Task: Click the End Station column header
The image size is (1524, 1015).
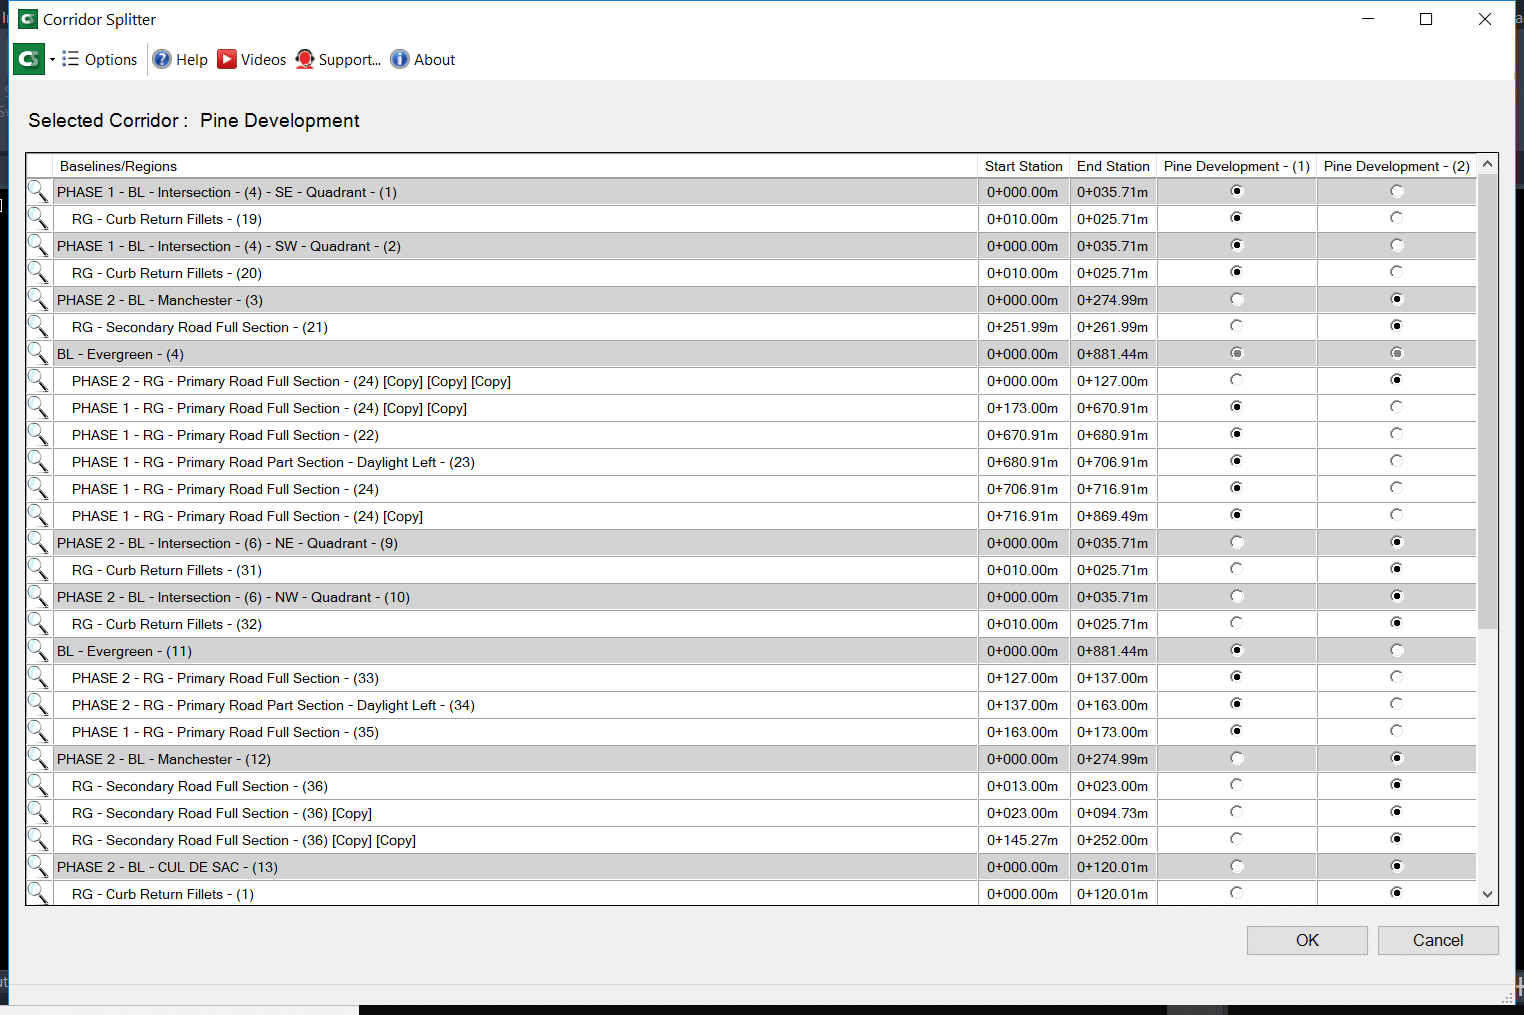Action: pos(1113,166)
